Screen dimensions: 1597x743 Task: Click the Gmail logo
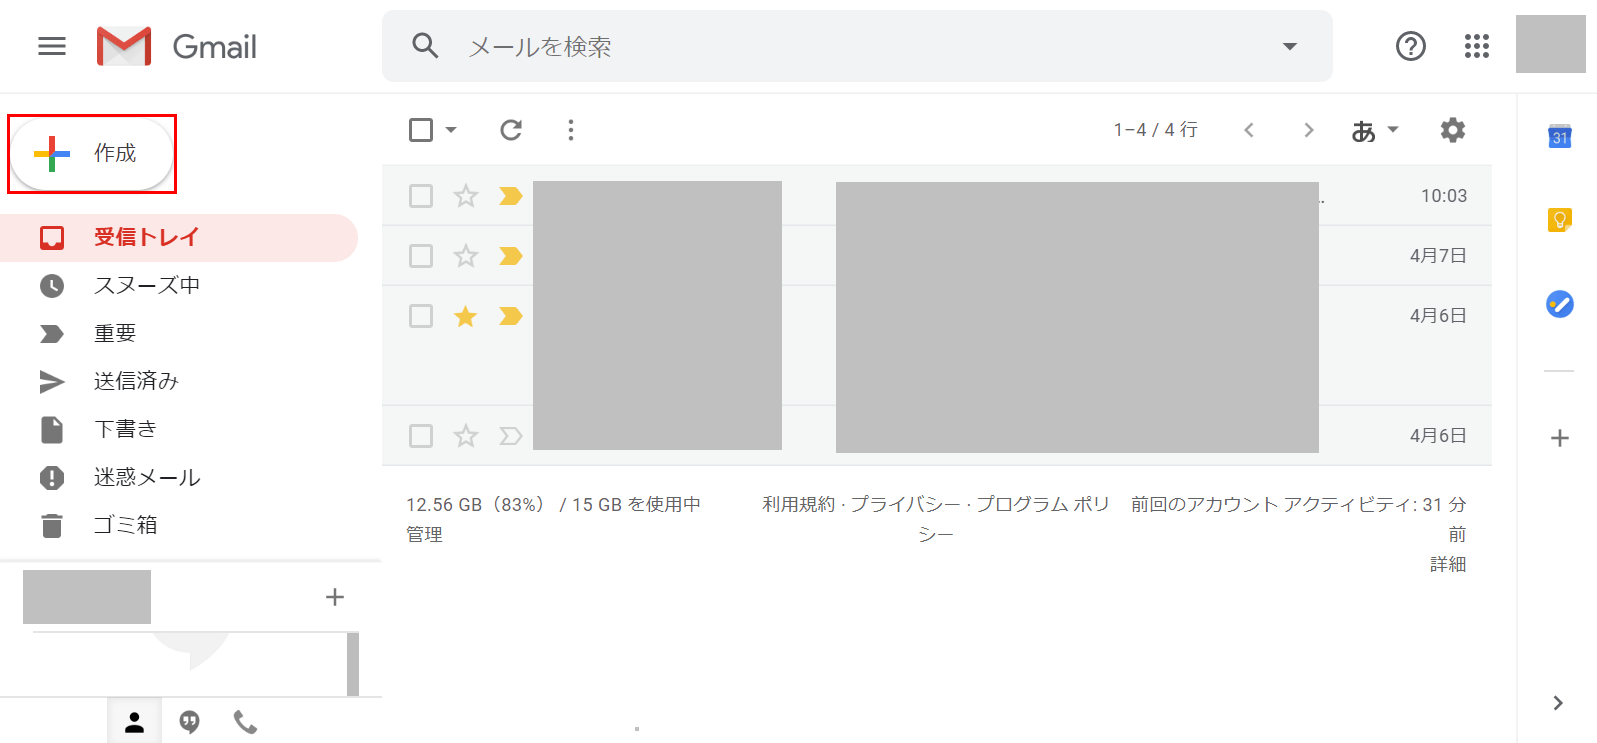177,46
